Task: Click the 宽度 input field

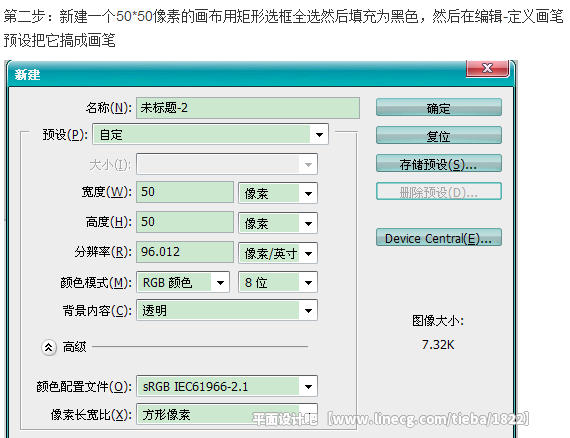Action: click(x=185, y=192)
